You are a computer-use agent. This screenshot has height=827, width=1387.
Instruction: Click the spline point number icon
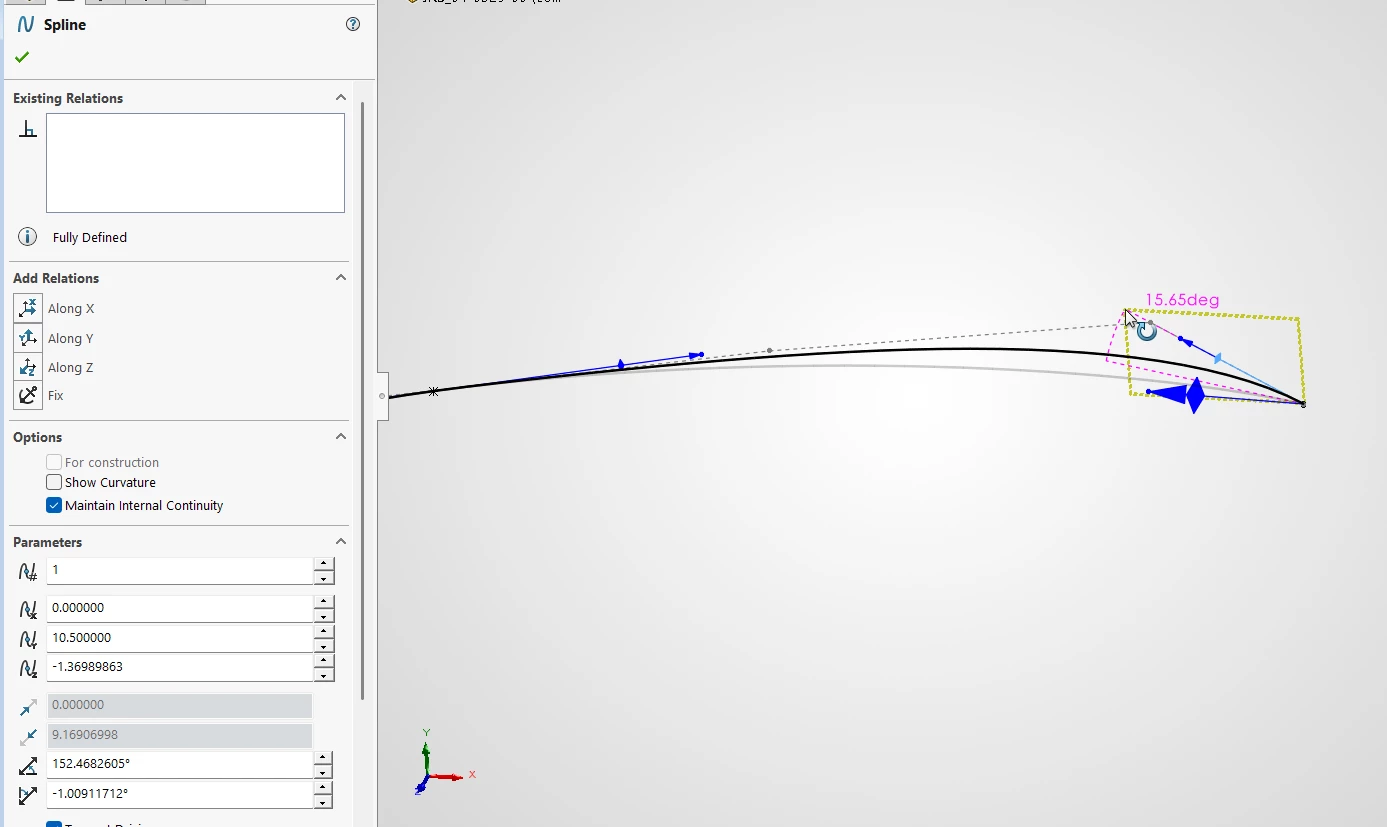[28, 571]
